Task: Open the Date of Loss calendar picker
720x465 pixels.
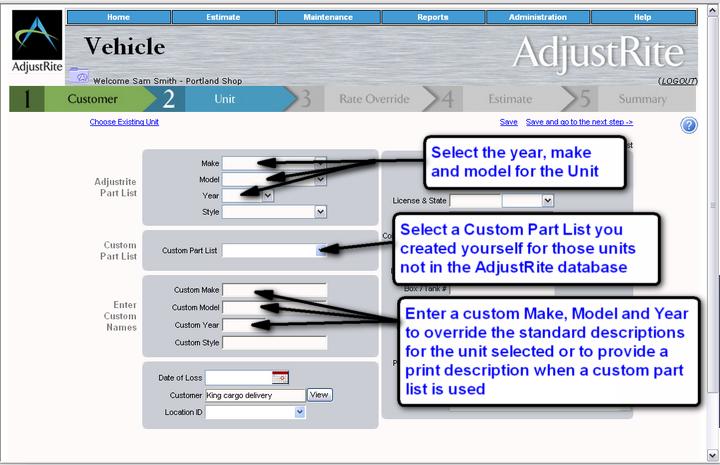Action: point(280,377)
